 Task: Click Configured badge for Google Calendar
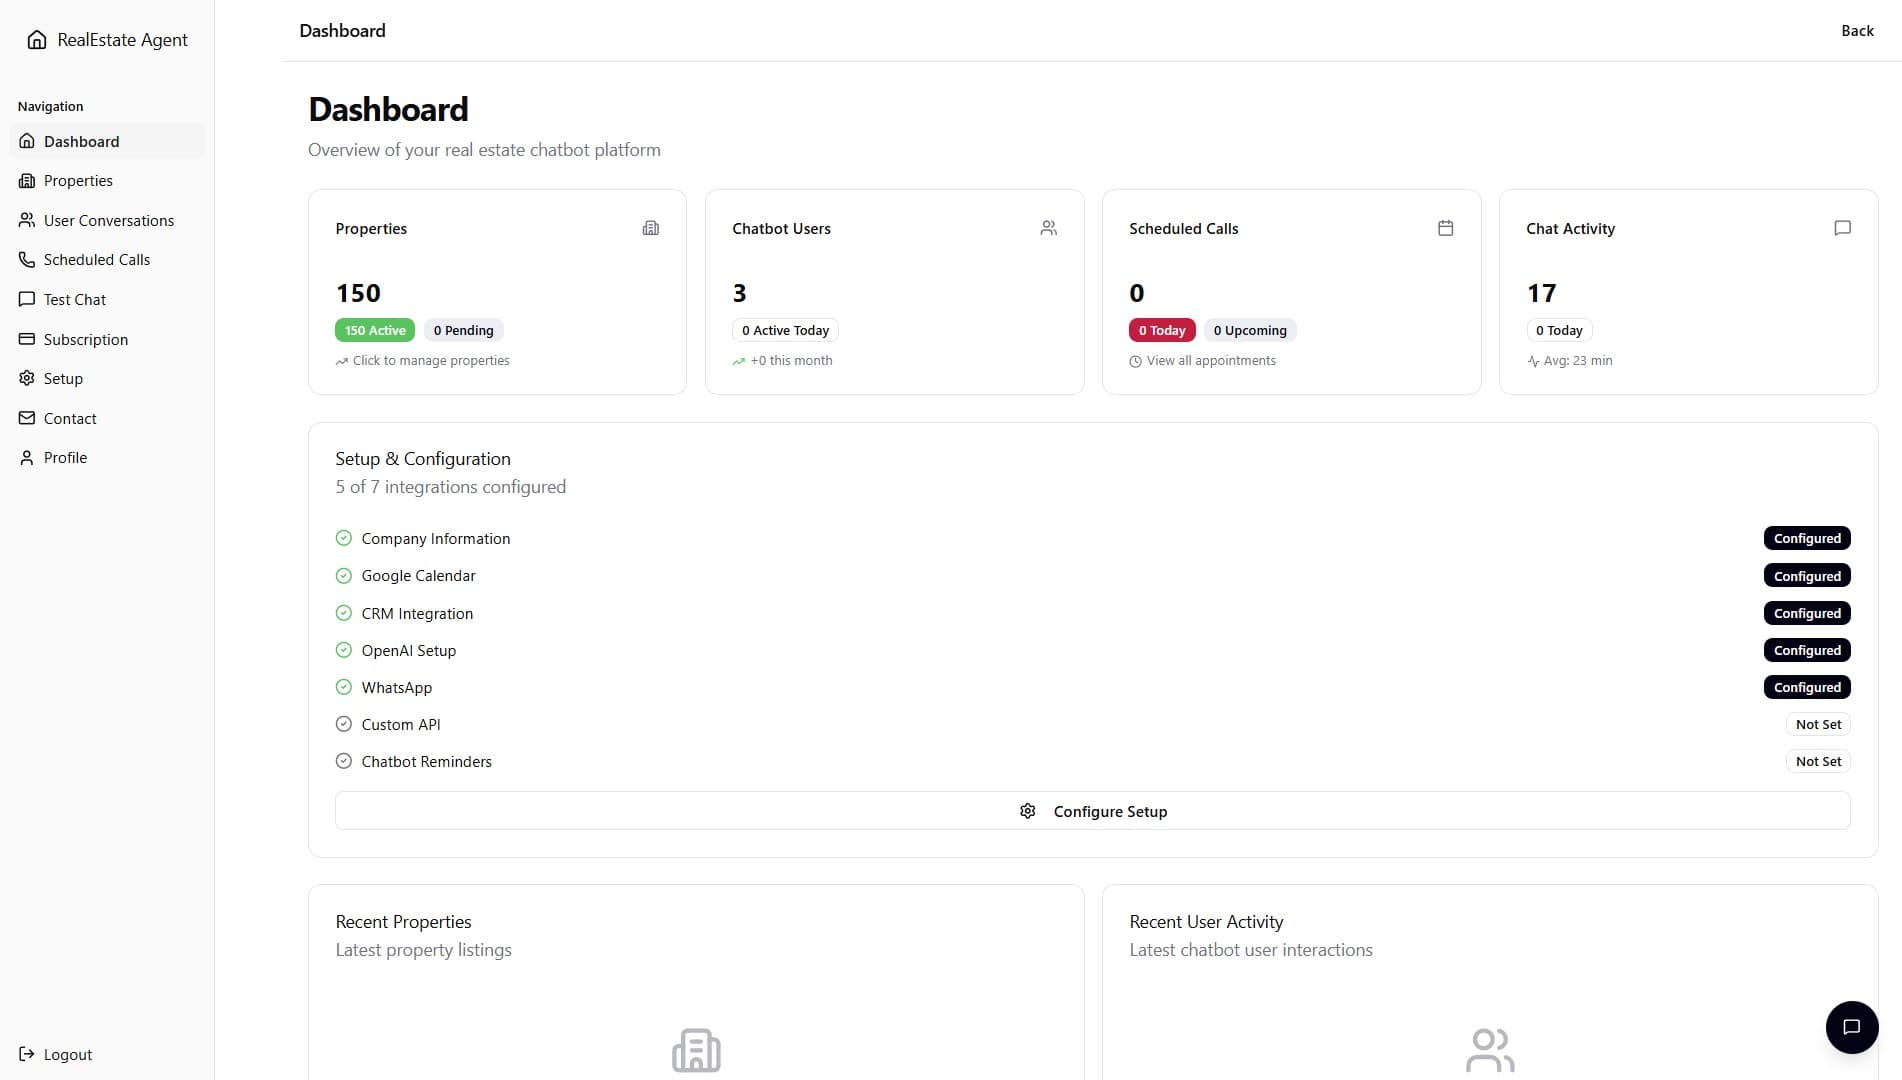coord(1807,576)
